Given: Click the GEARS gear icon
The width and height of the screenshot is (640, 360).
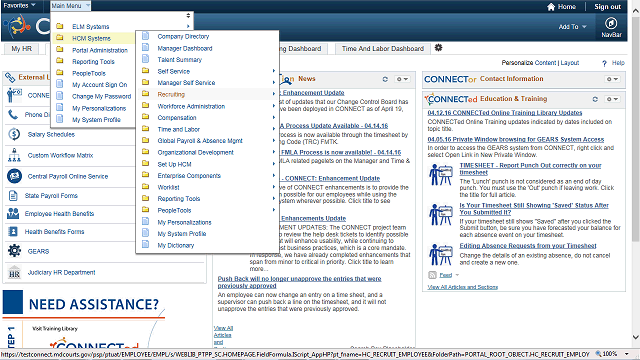Looking at the screenshot, I should pos(14,251).
